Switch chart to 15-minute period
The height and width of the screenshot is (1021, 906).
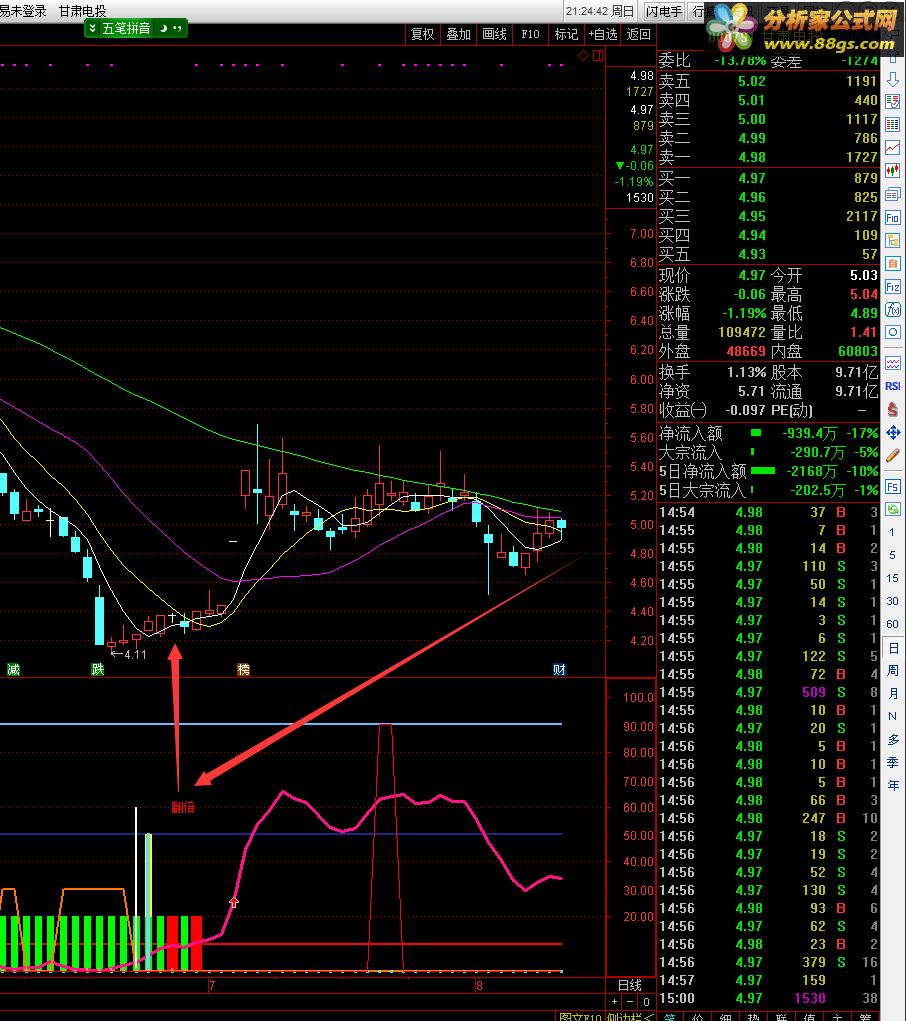[x=892, y=578]
